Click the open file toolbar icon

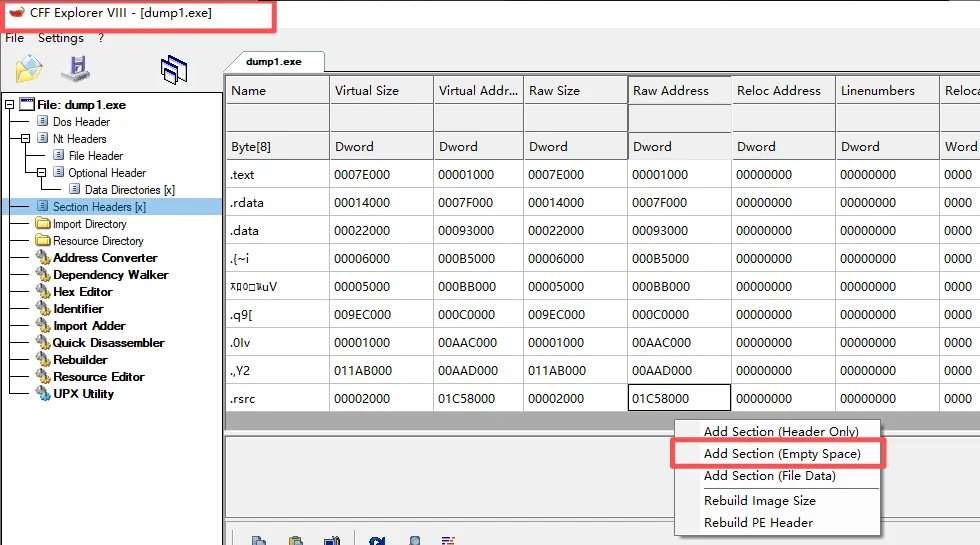click(29, 69)
